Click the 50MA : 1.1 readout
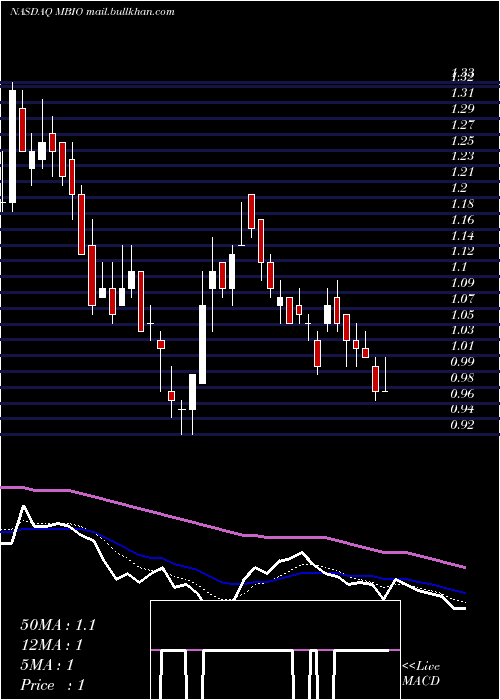 (x=58, y=625)
